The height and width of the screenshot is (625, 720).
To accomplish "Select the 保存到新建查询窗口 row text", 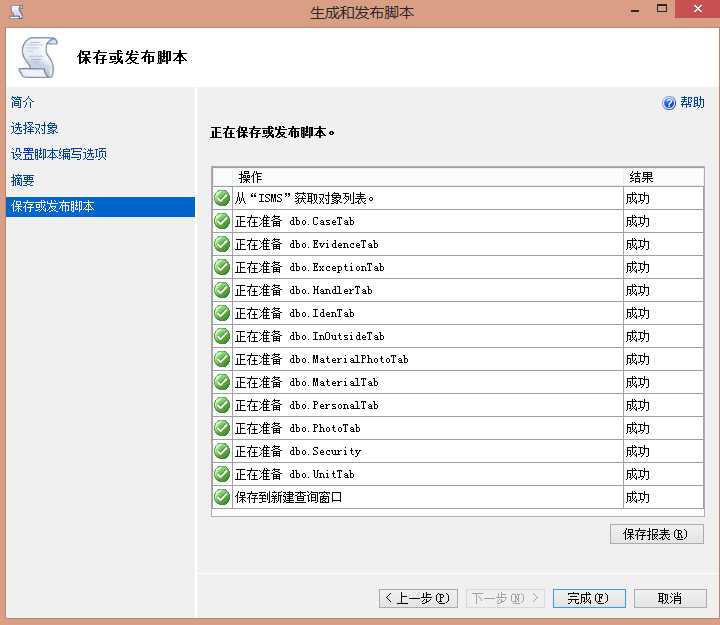I will tap(288, 497).
